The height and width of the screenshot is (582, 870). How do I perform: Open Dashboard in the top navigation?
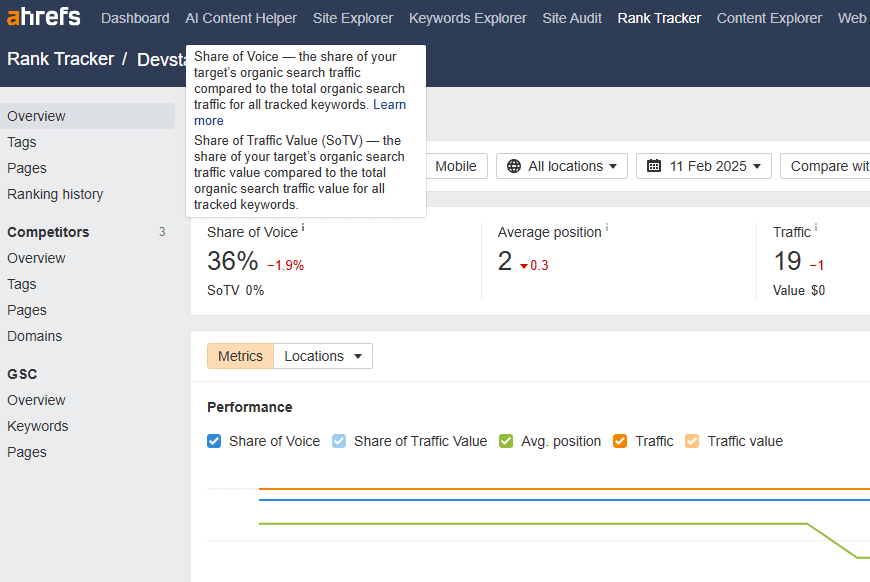click(135, 18)
